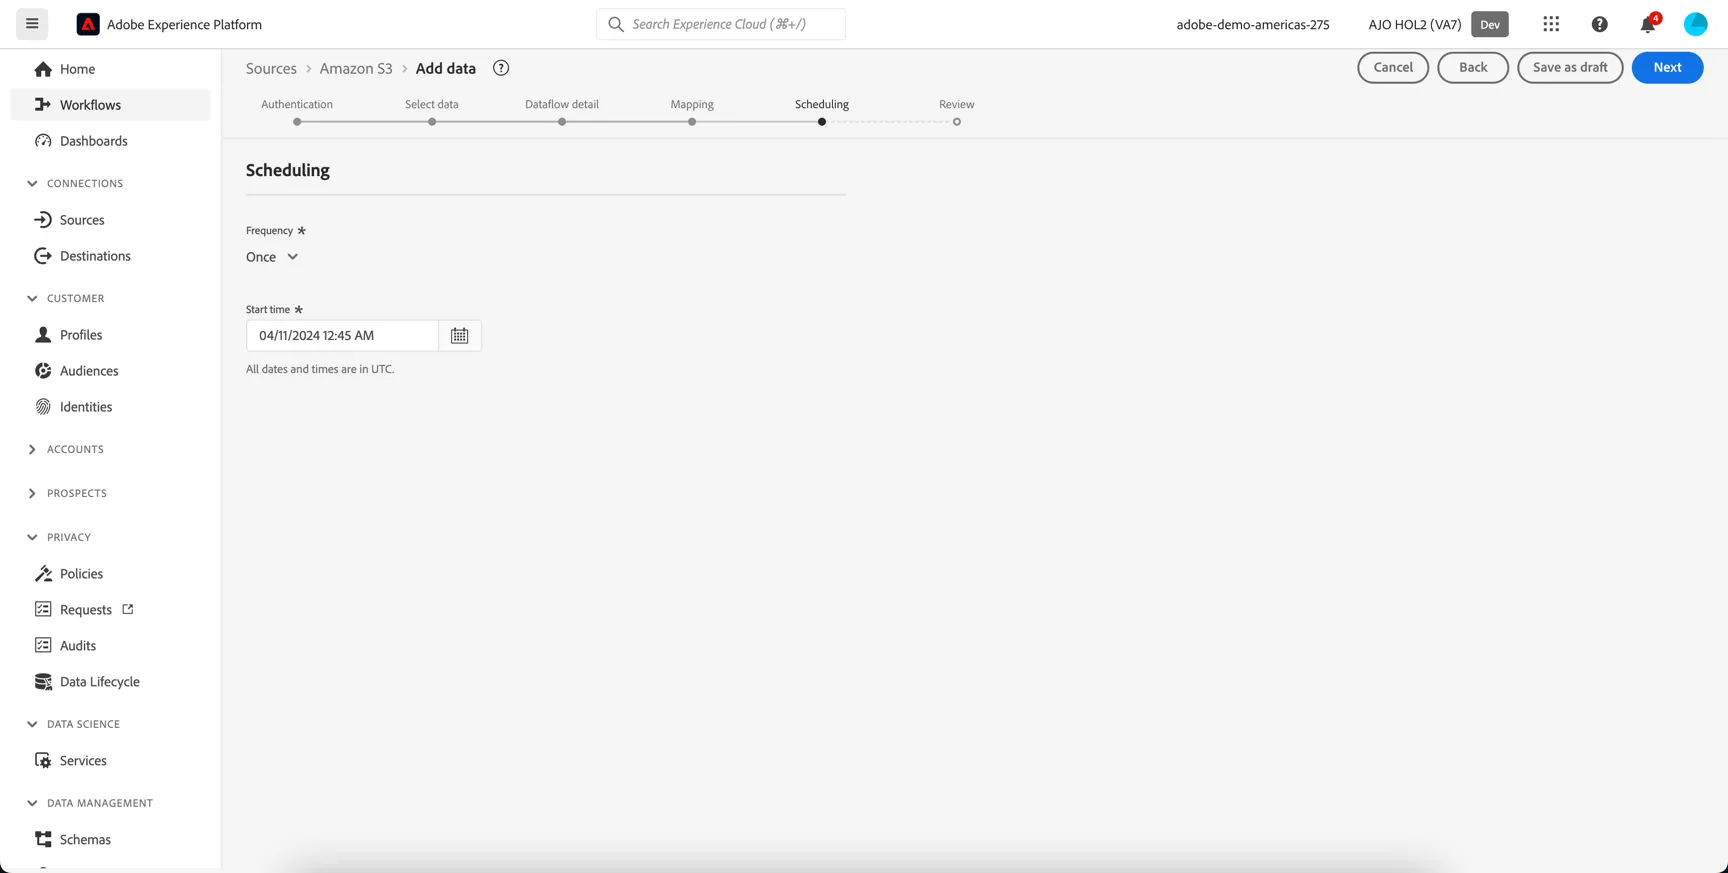The height and width of the screenshot is (873, 1728).
Task: Open the help question mark menu
Action: [1600, 24]
